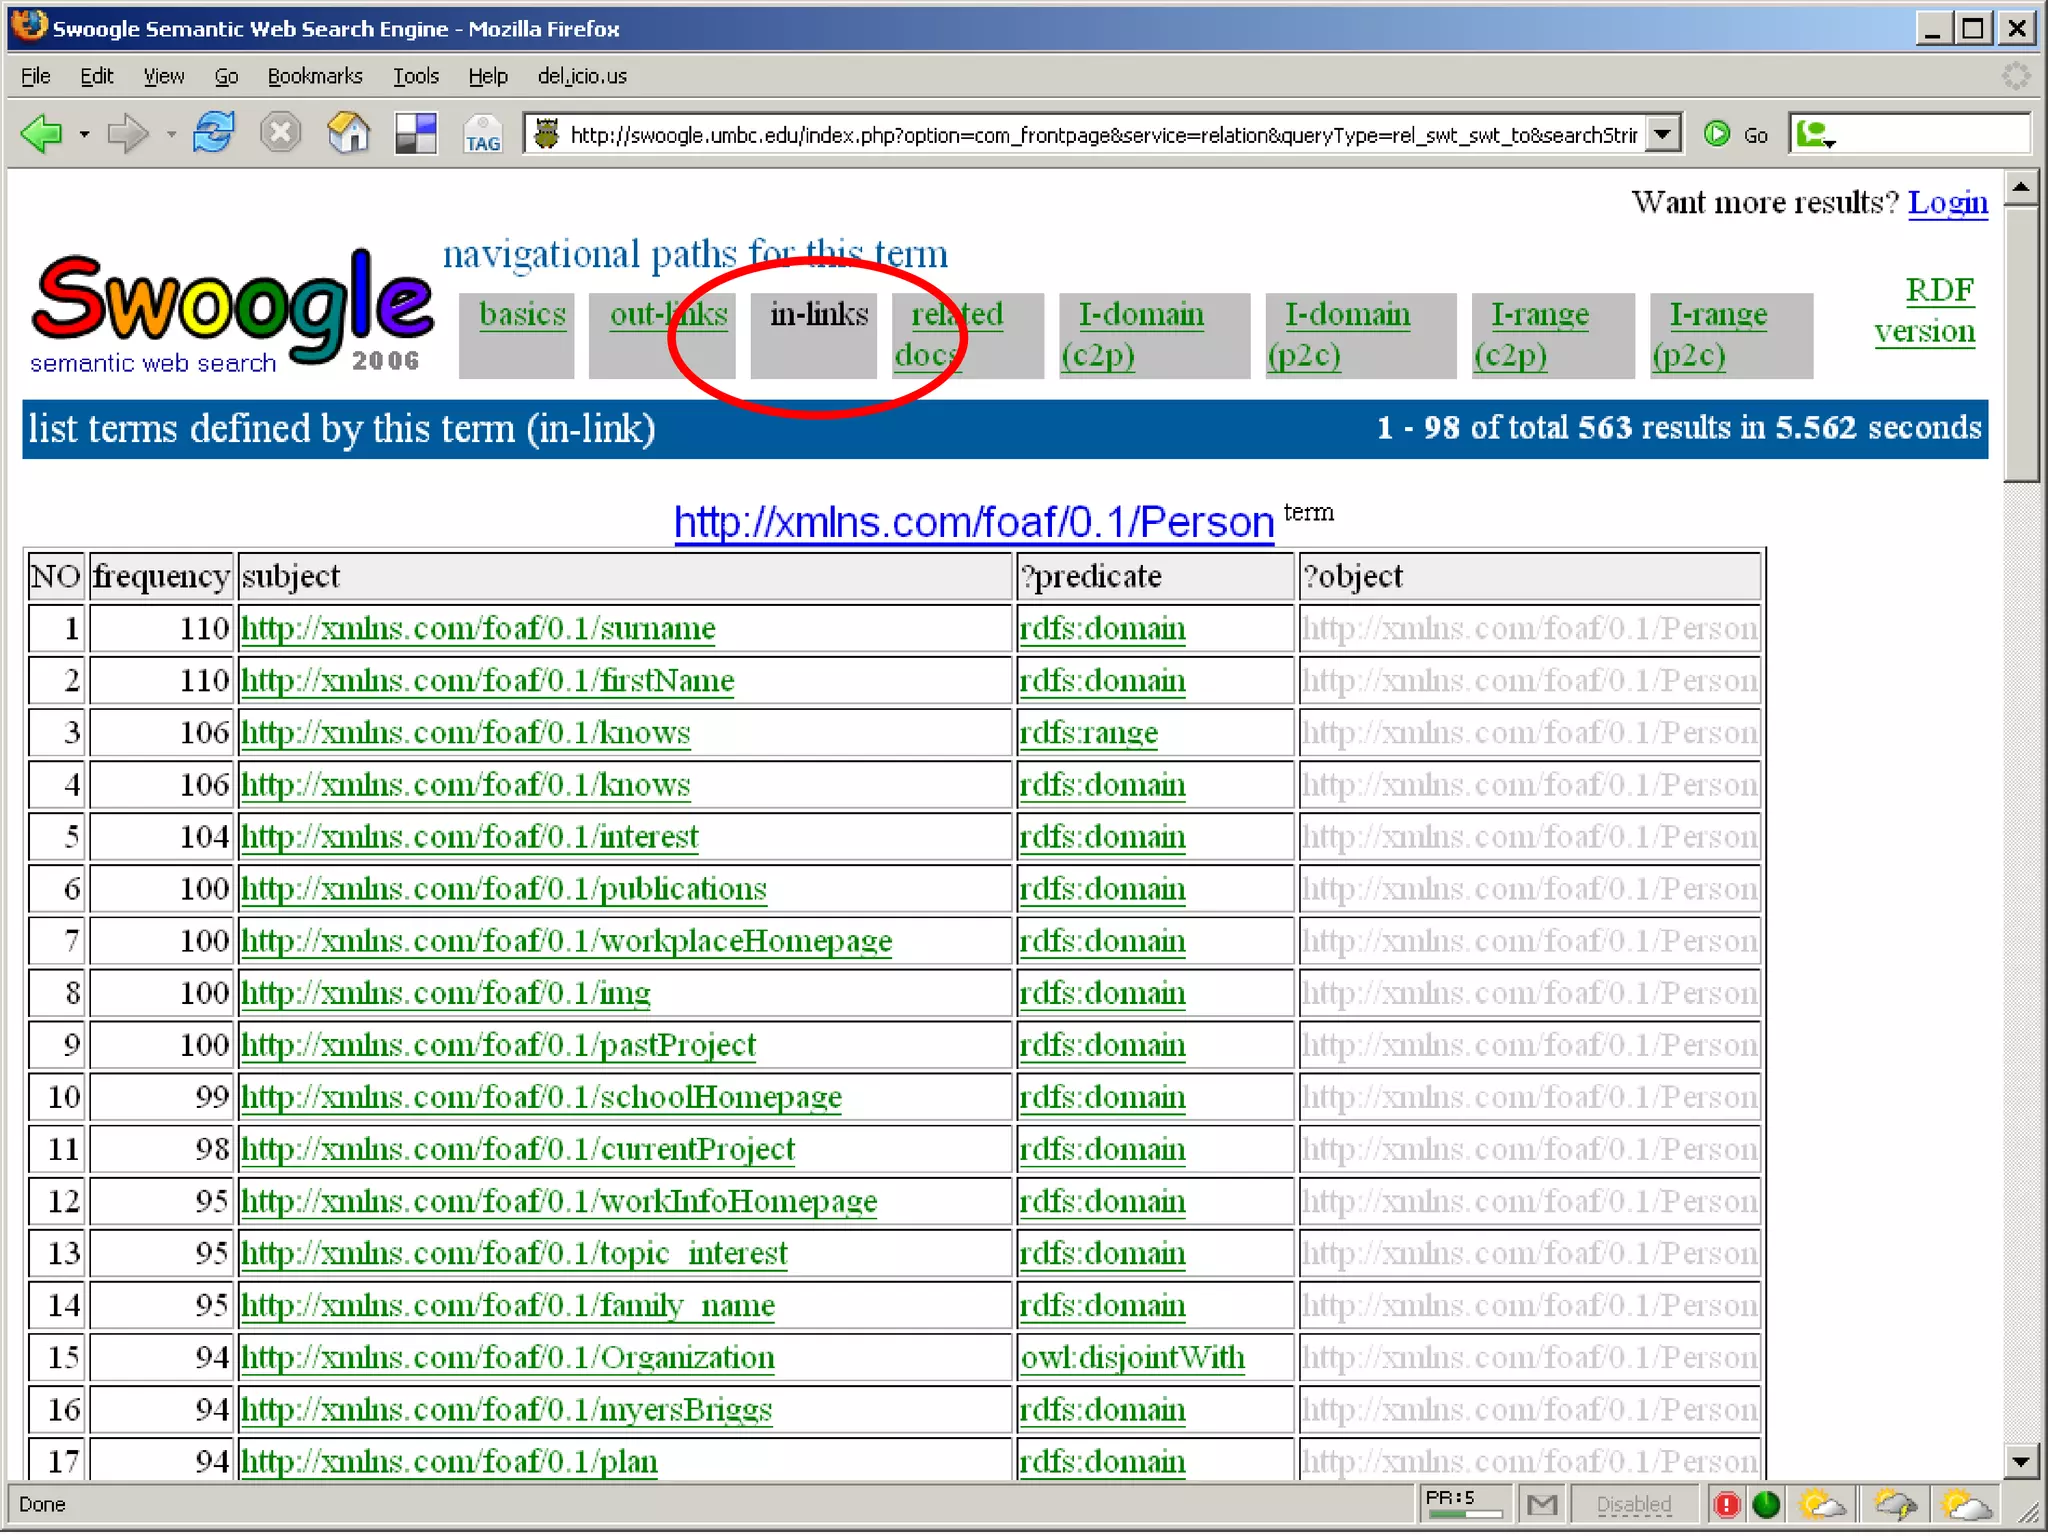The image size is (2048, 1536).
Task: Click the Login link
Action: pyautogui.click(x=1946, y=203)
